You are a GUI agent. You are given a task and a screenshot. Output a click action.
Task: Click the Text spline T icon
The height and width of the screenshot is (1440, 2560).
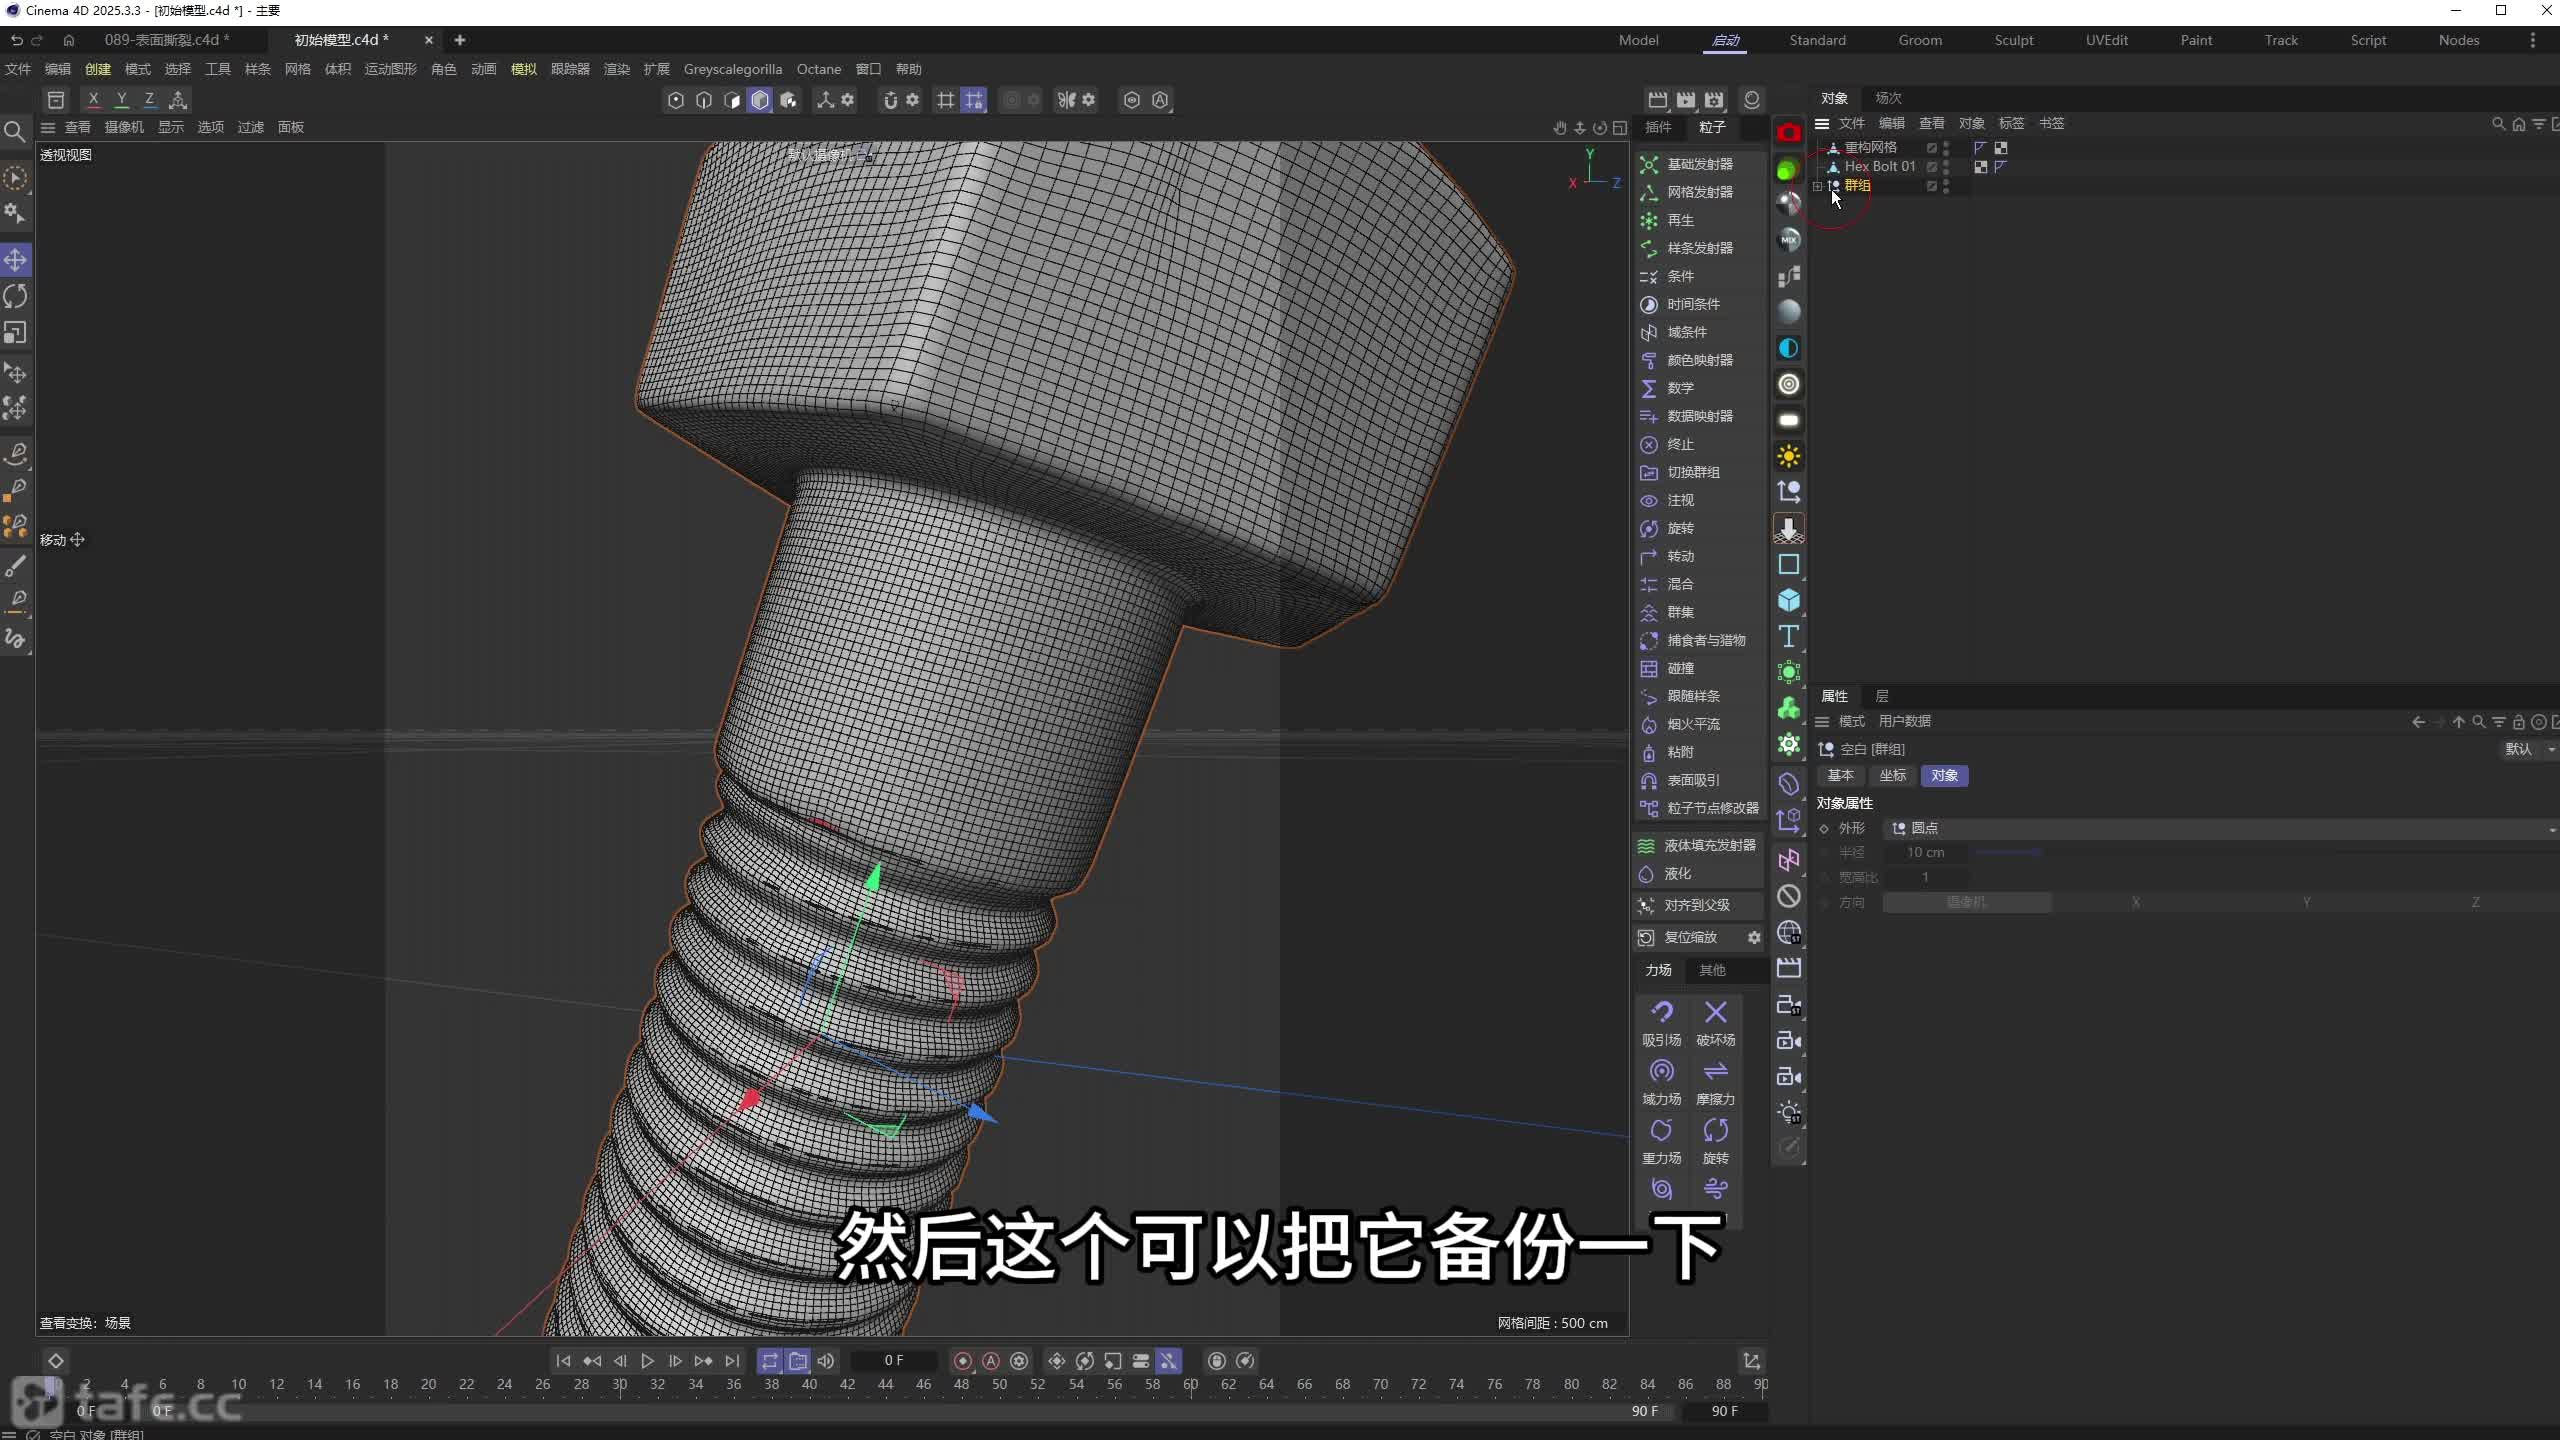1789,636
